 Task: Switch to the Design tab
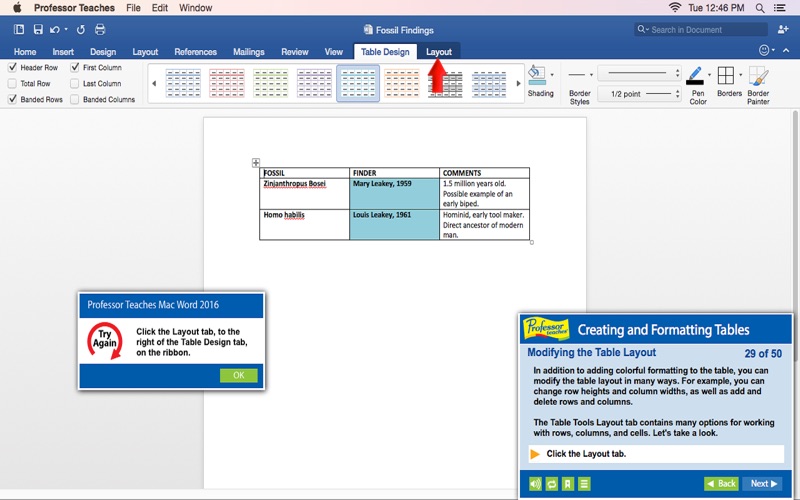click(103, 52)
